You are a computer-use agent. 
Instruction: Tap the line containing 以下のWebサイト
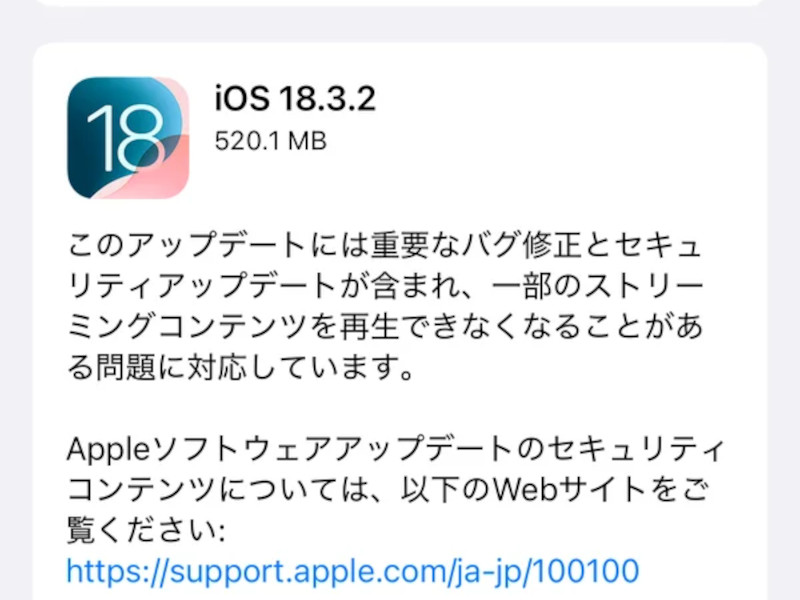[388, 490]
